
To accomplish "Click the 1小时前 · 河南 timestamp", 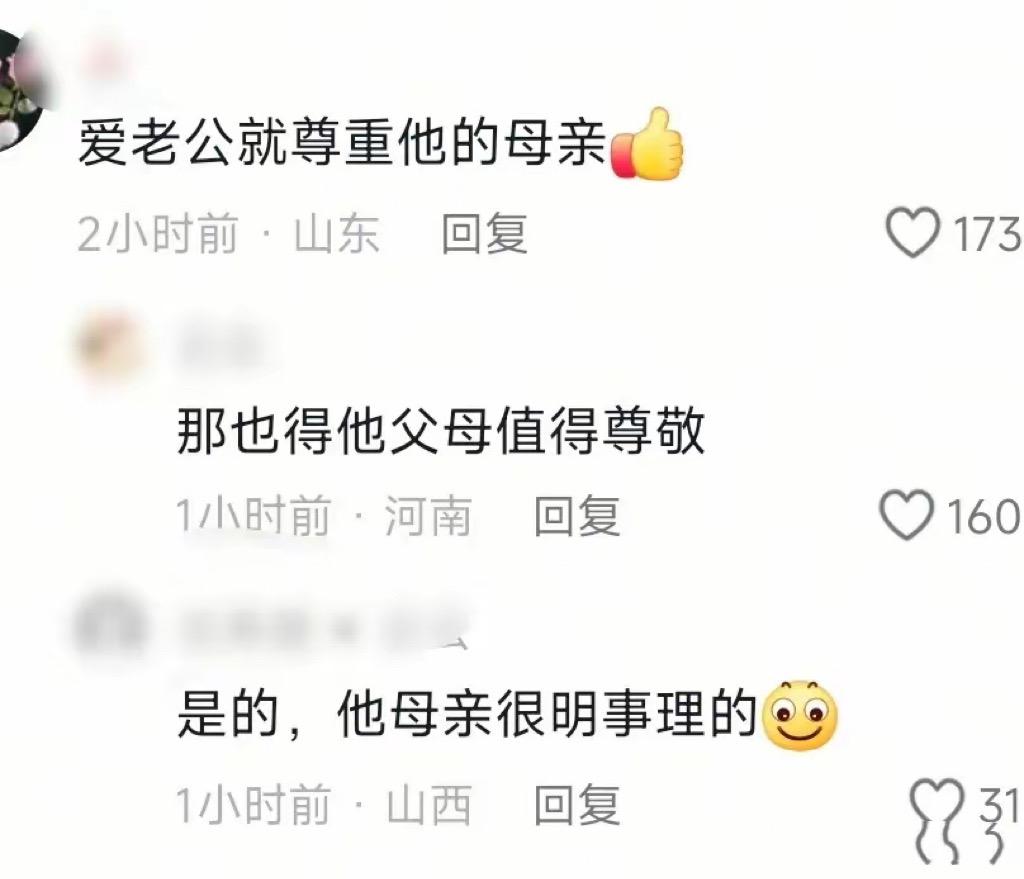I will click(324, 516).
